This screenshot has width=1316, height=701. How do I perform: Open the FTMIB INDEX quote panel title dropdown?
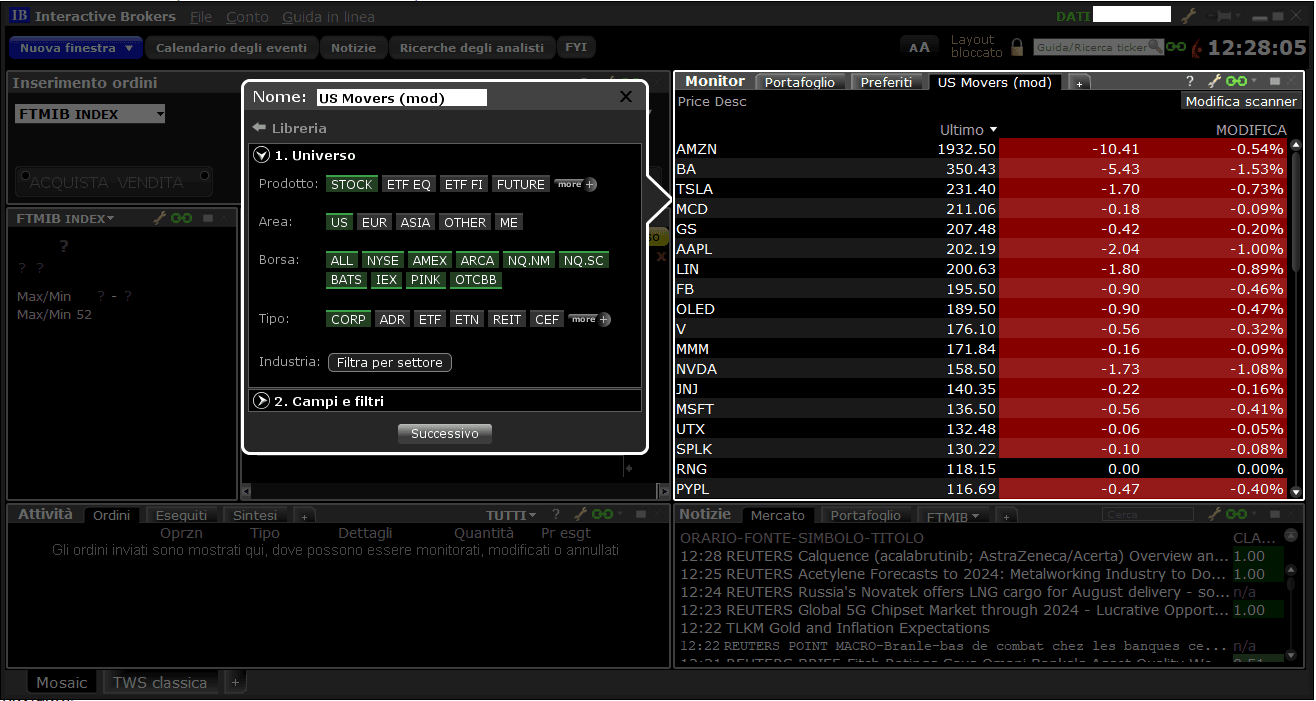tap(66, 218)
